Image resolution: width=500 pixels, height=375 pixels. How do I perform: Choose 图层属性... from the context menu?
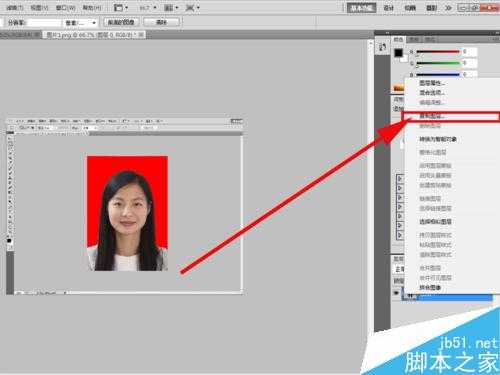[x=432, y=83]
